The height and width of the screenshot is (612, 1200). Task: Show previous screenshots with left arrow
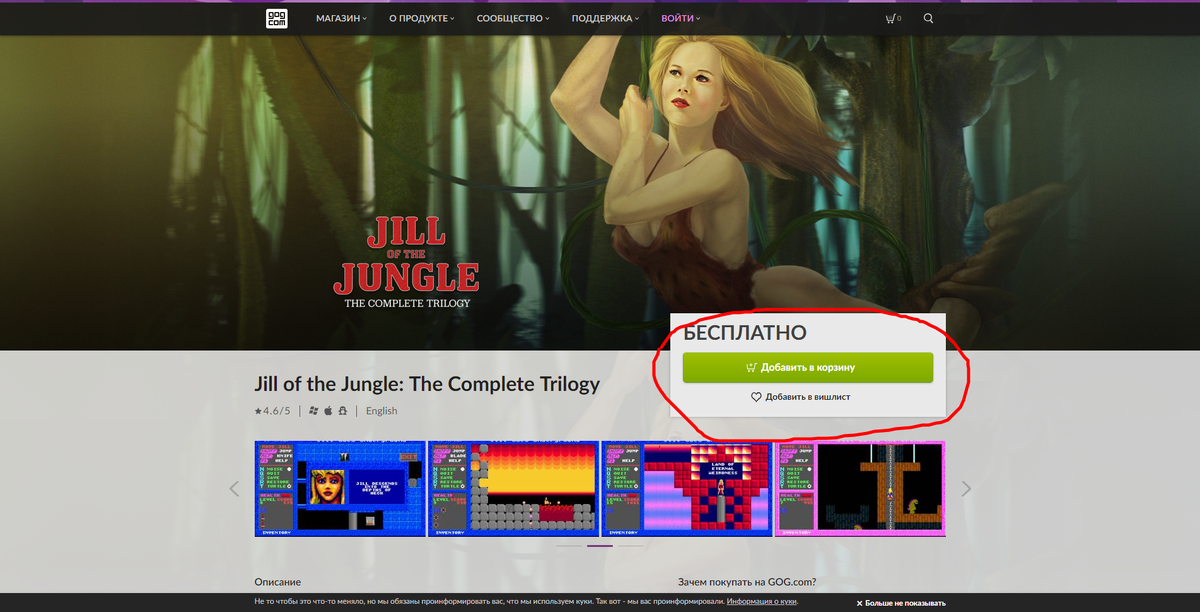tap(235, 489)
